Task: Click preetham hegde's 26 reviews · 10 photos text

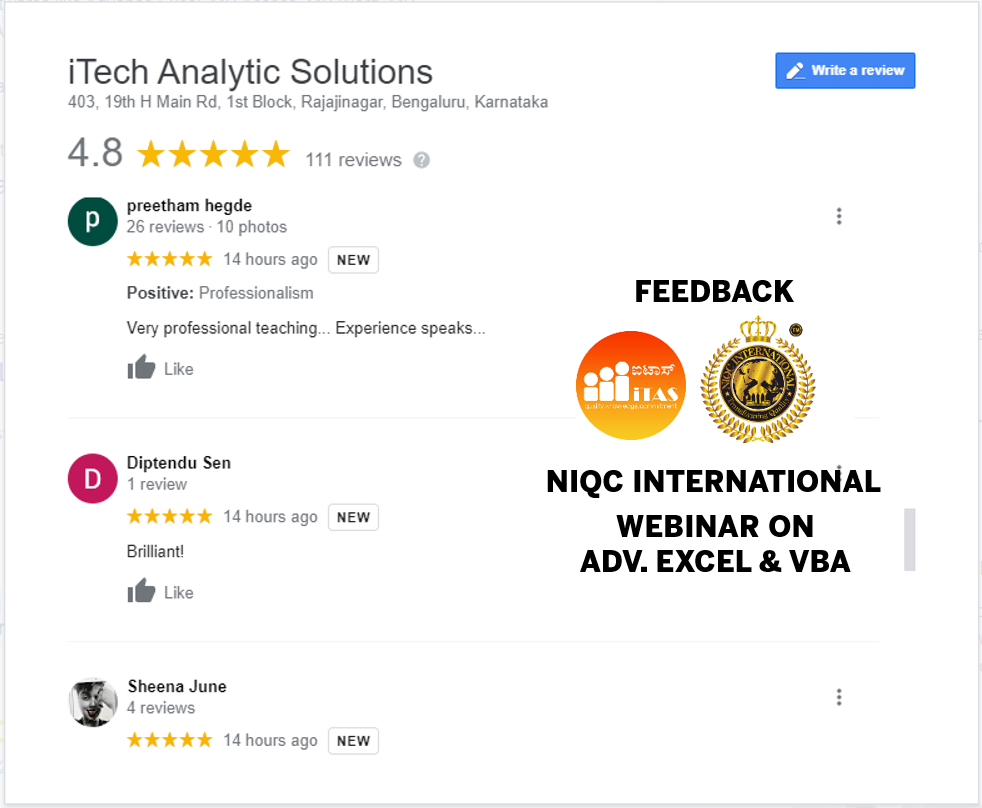Action: pos(207,227)
